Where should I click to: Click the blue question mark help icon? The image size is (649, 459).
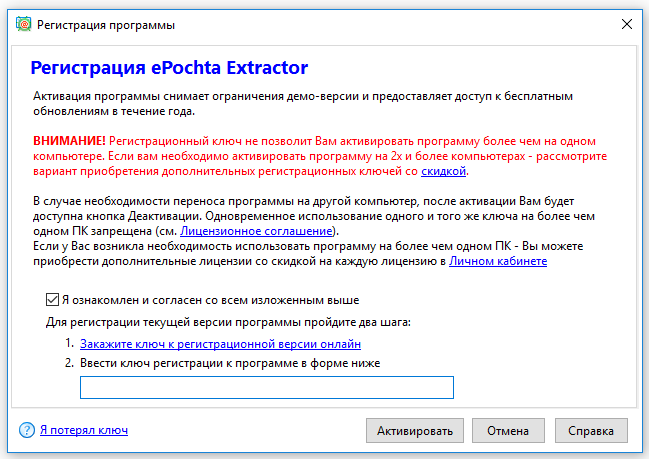point(27,430)
